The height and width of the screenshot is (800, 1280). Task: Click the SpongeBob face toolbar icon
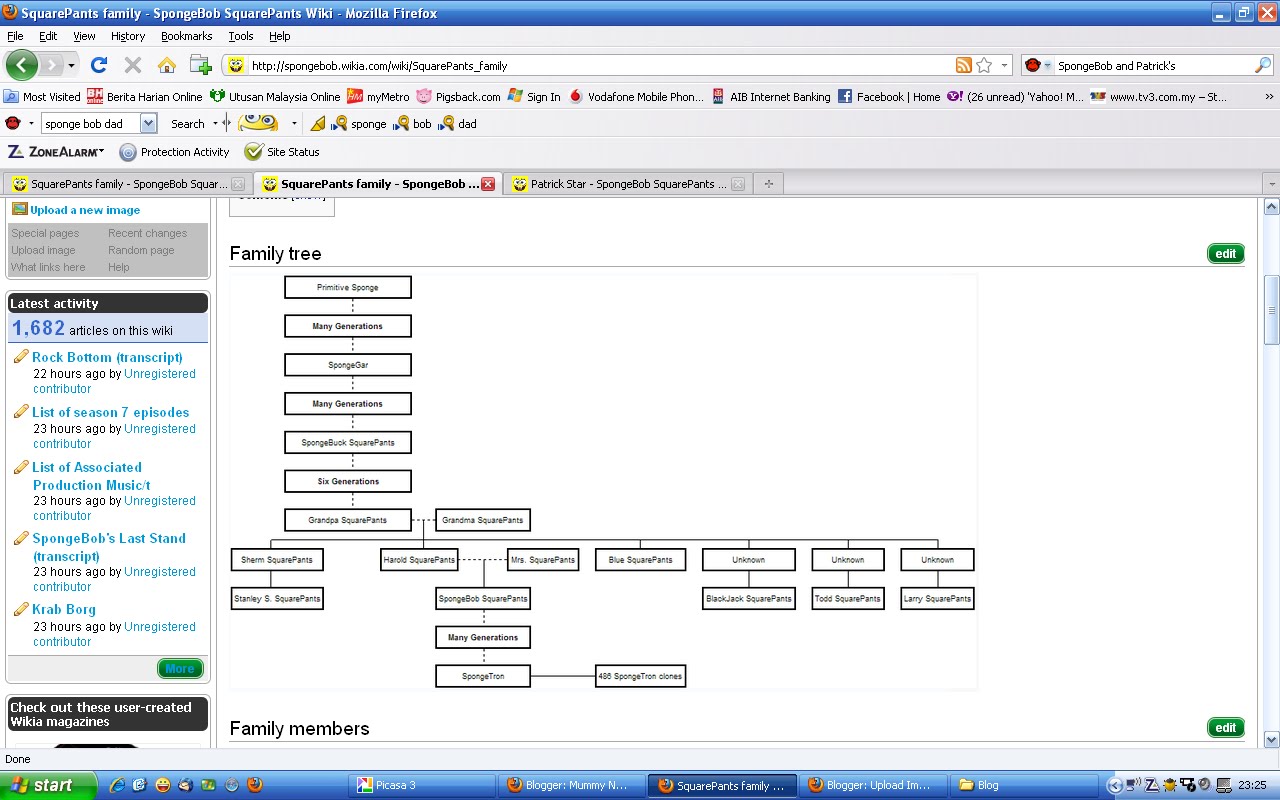(x=258, y=123)
